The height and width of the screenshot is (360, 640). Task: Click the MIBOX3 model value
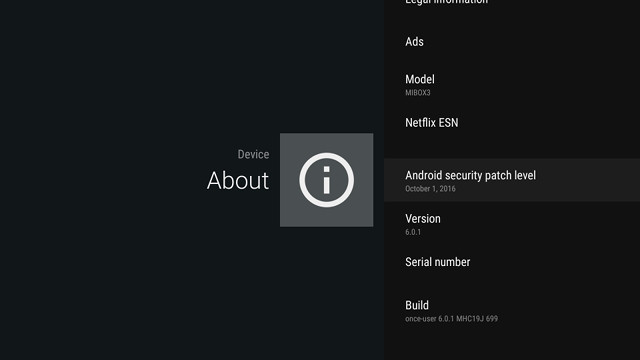click(x=418, y=93)
